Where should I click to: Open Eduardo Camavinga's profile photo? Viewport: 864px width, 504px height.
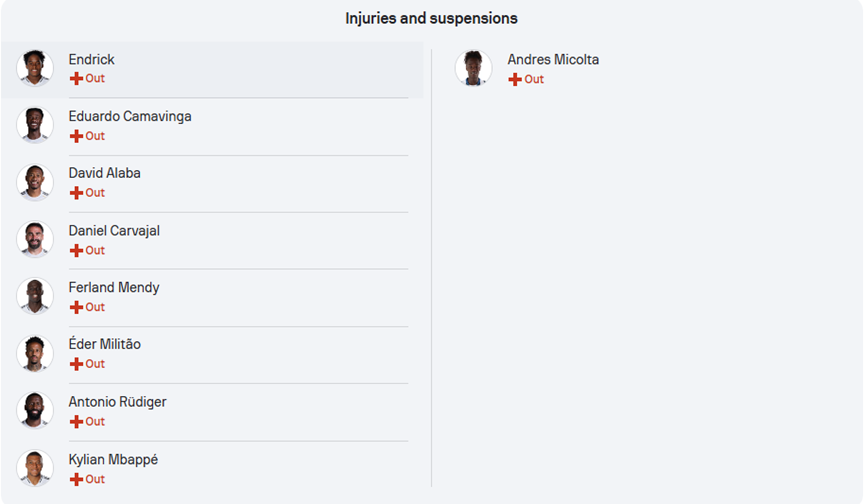(35, 125)
